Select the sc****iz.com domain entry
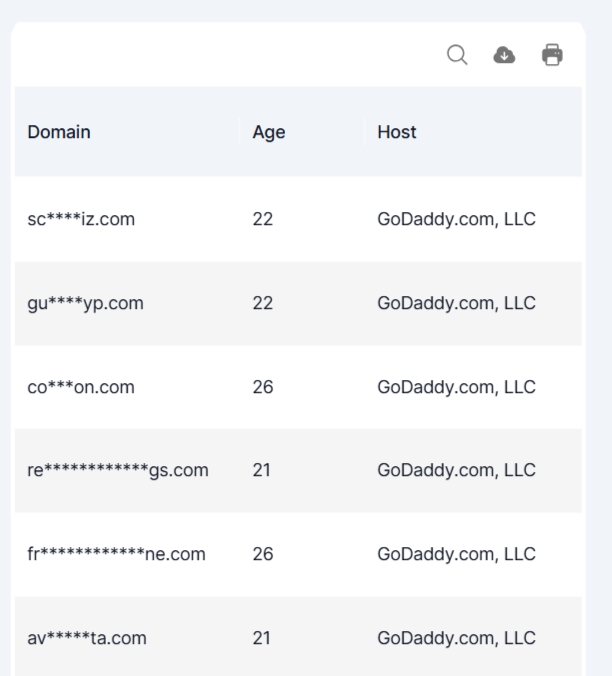 pos(81,219)
